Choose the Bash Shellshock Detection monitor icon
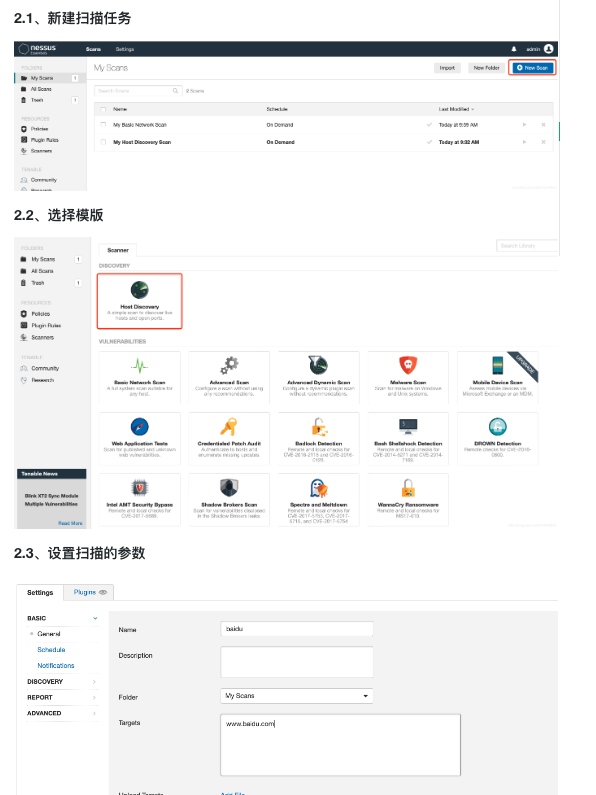This screenshot has height=795, width=596. click(x=408, y=426)
